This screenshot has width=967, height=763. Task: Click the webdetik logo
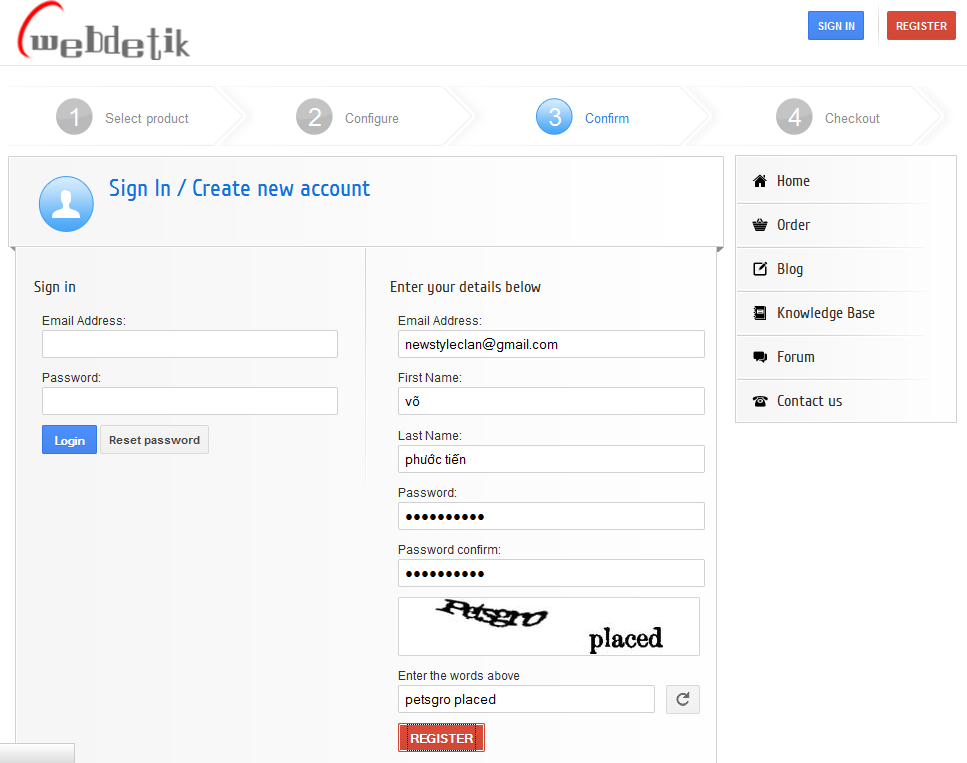(x=103, y=32)
